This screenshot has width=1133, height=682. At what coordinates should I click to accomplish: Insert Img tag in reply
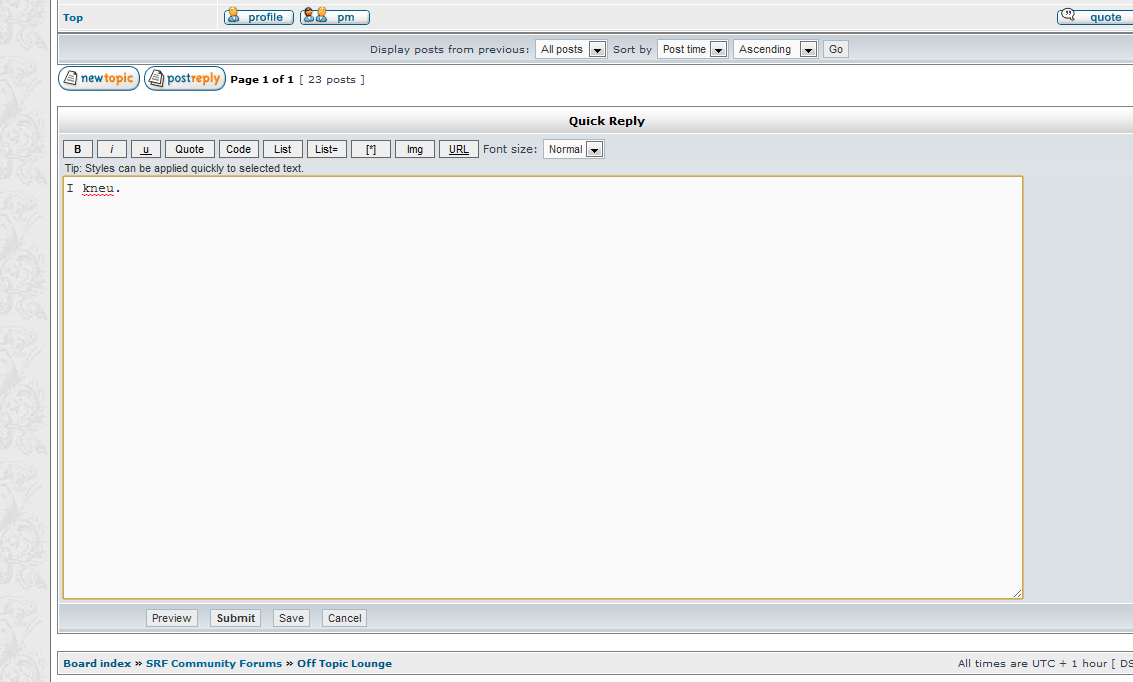click(x=415, y=149)
